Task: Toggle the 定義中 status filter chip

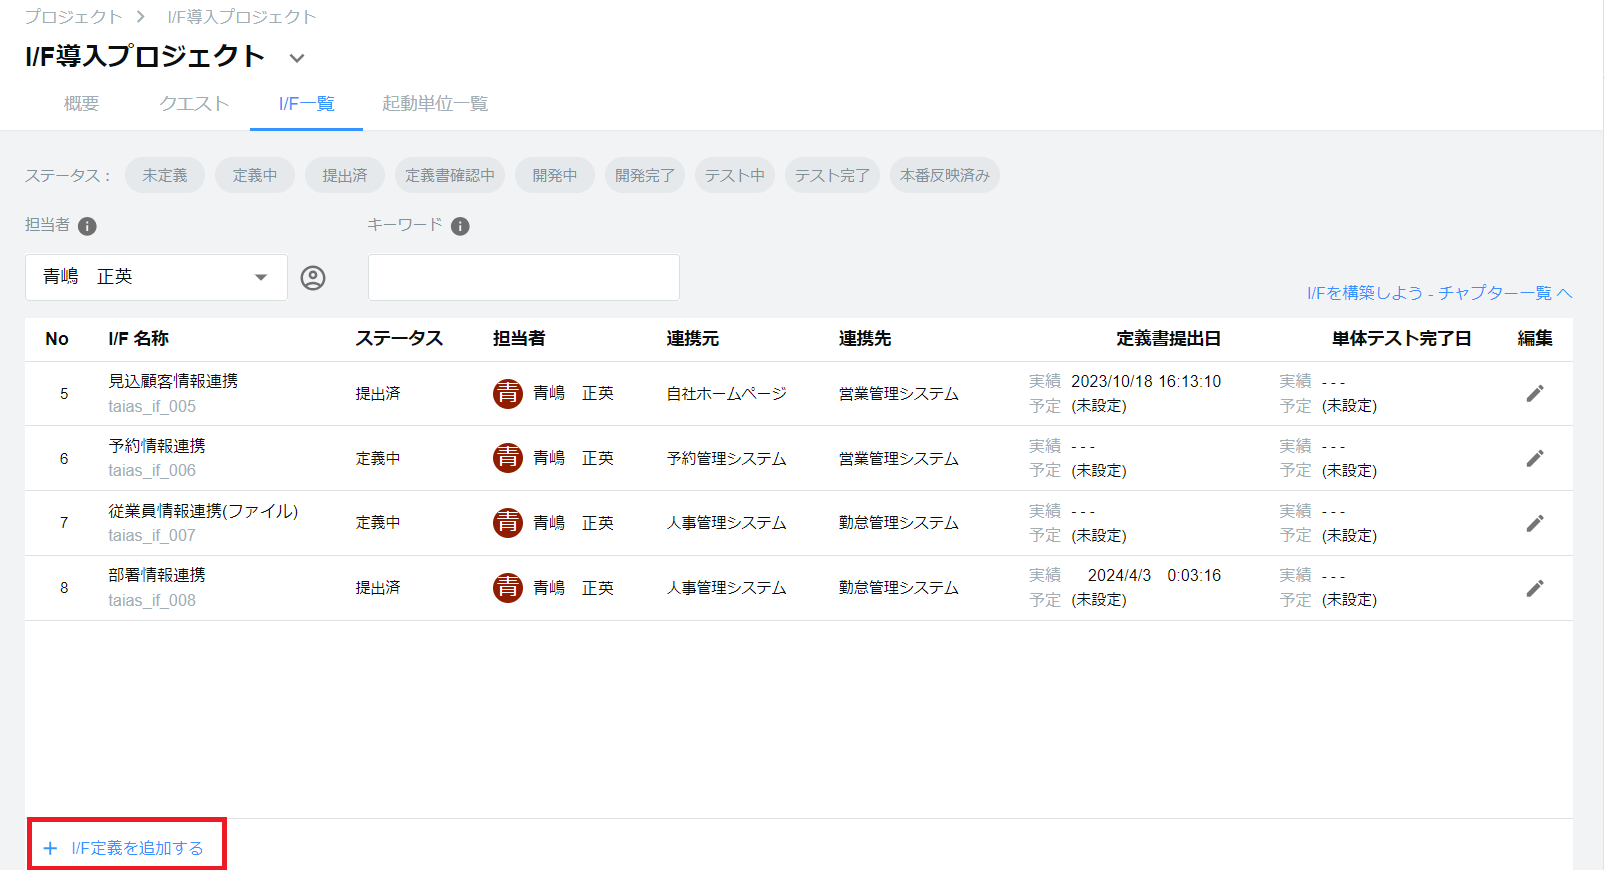Action: (254, 175)
